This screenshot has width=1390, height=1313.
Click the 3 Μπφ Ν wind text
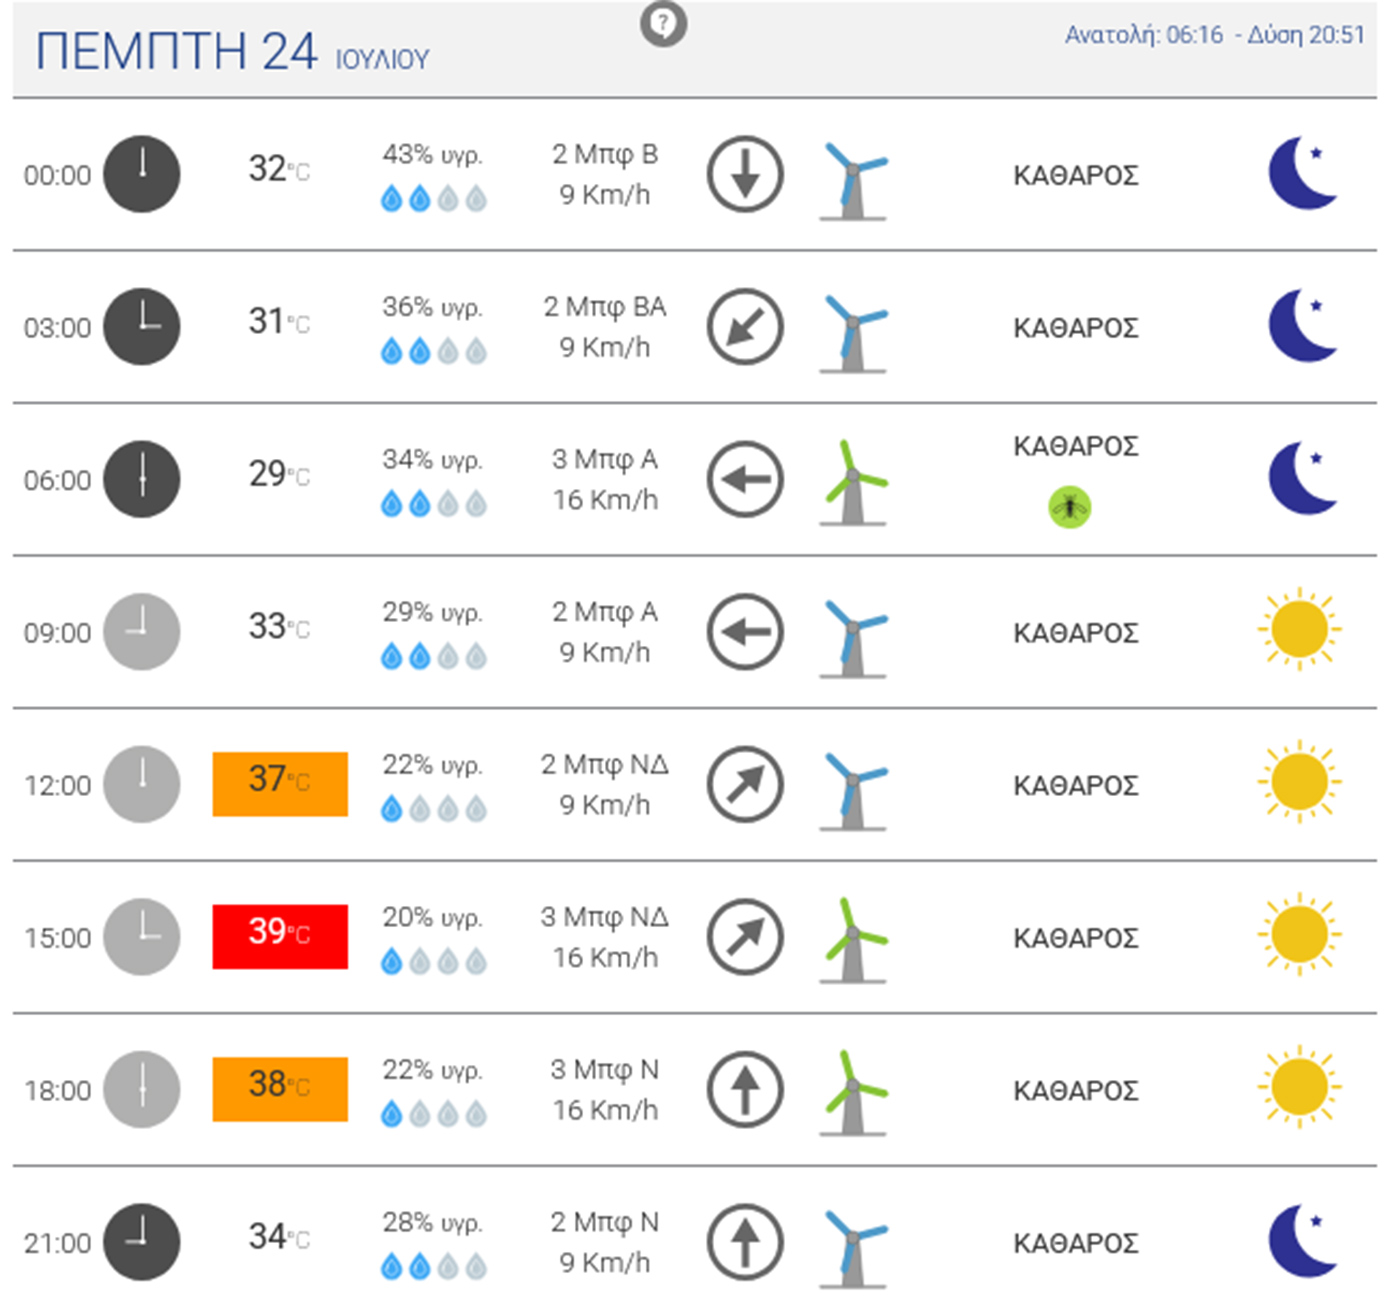[605, 1070]
